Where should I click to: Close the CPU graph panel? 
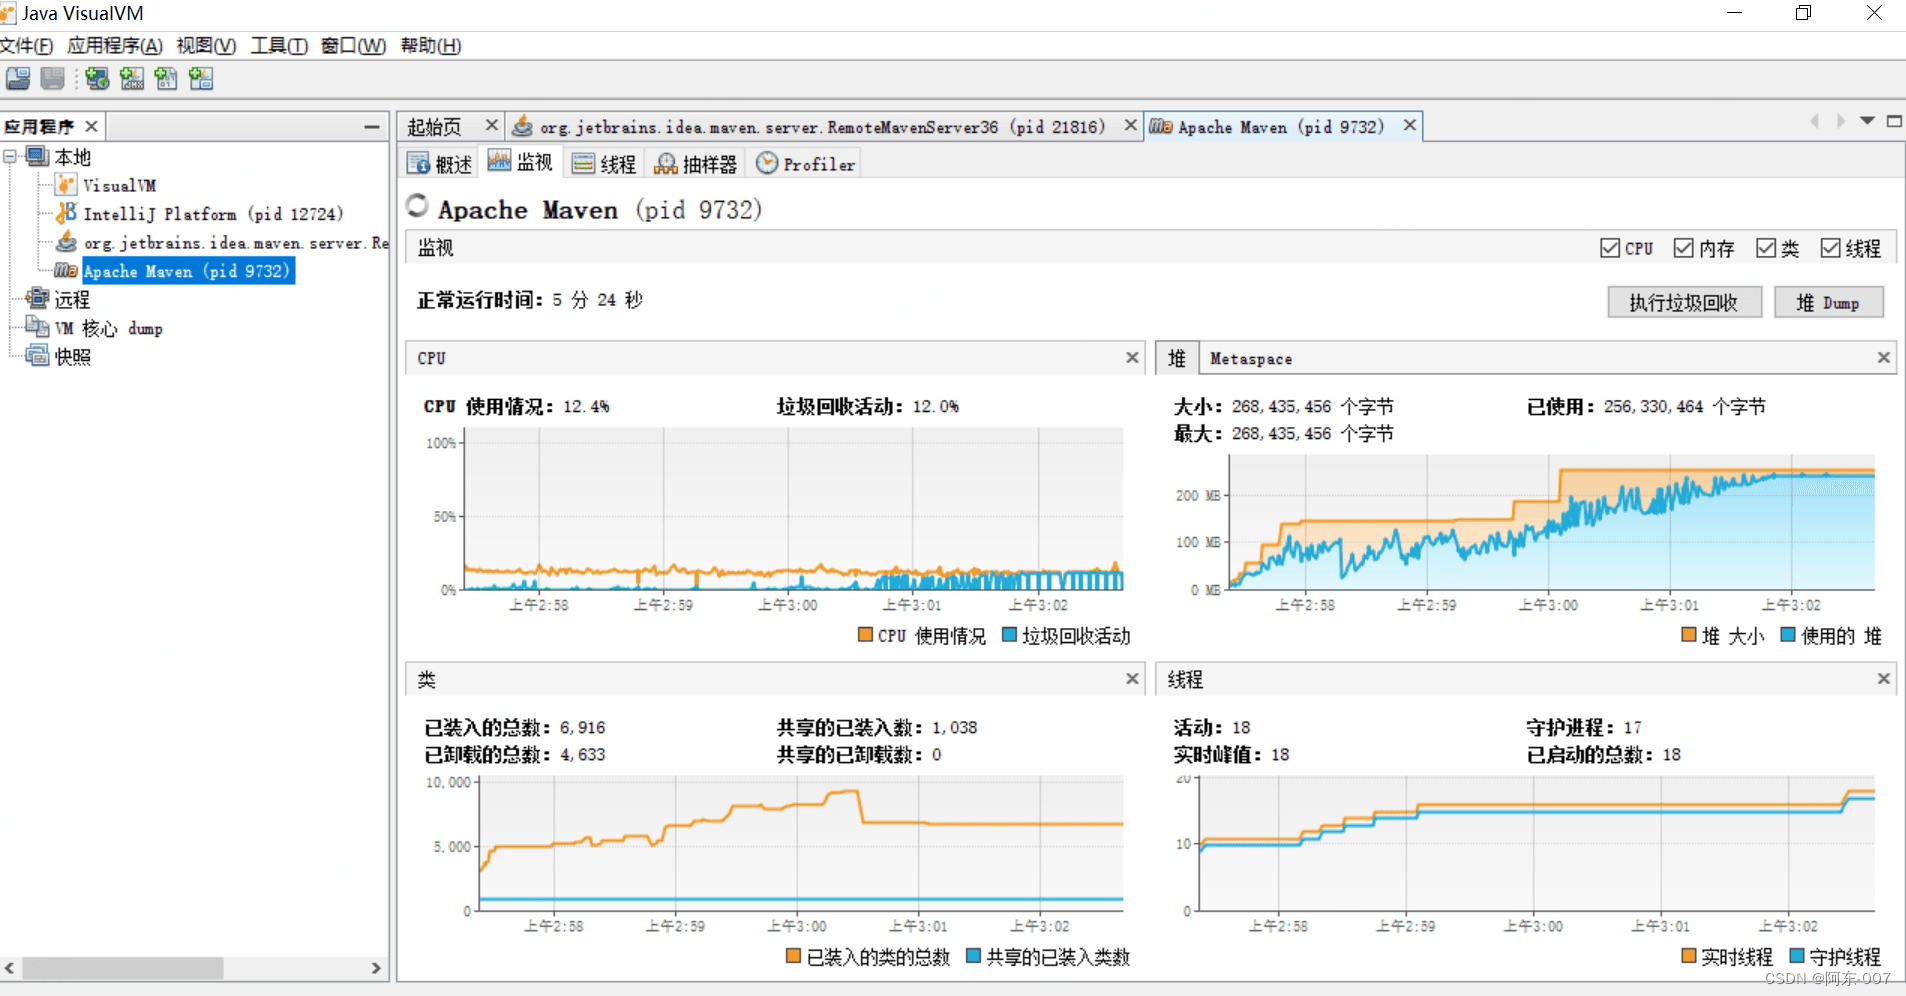point(1132,358)
